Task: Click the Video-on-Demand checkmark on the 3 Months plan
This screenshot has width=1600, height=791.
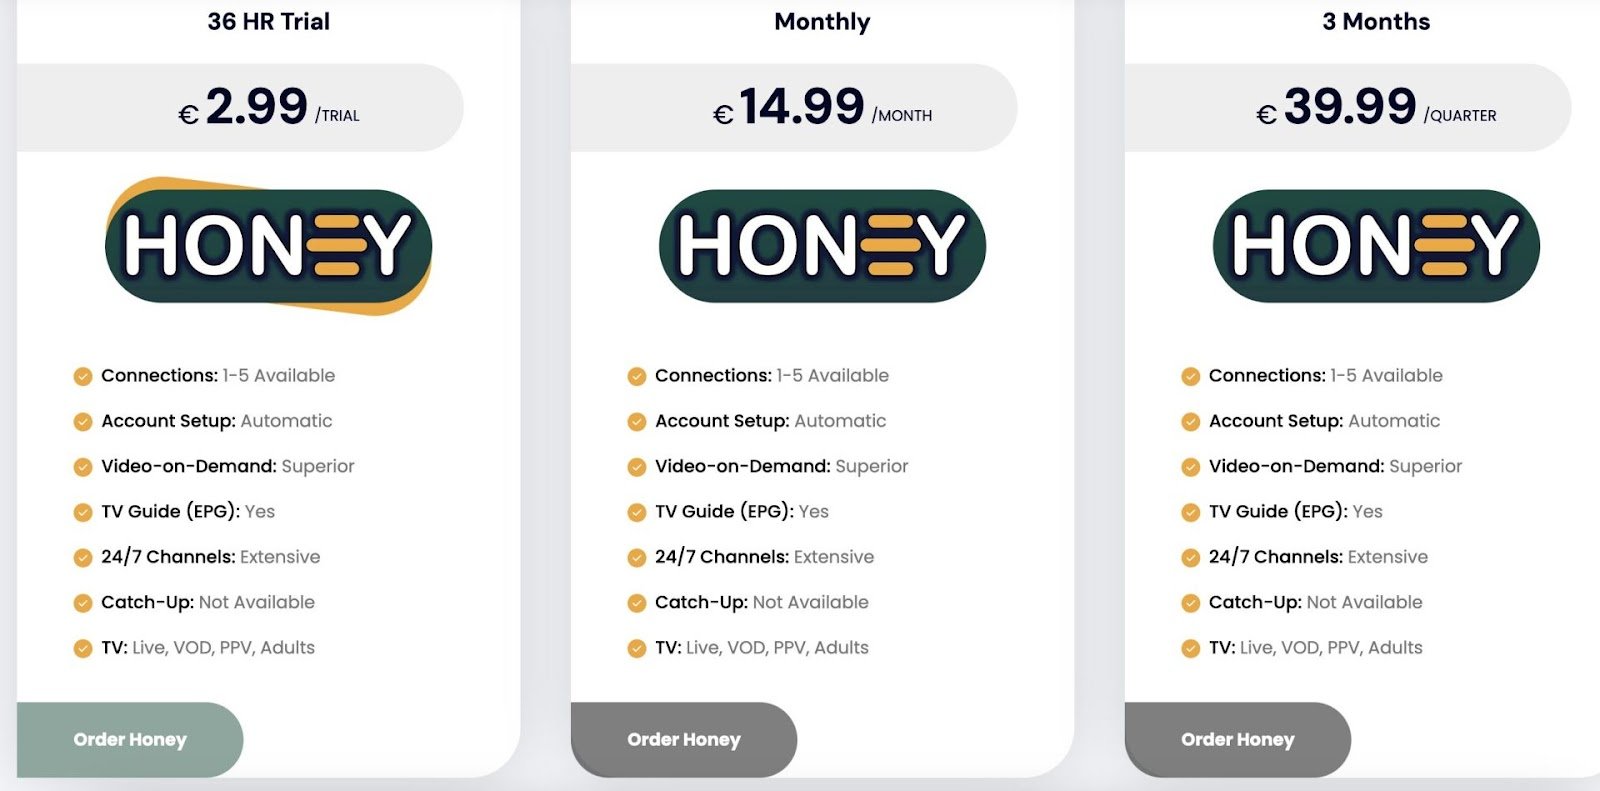Action: (1188, 467)
